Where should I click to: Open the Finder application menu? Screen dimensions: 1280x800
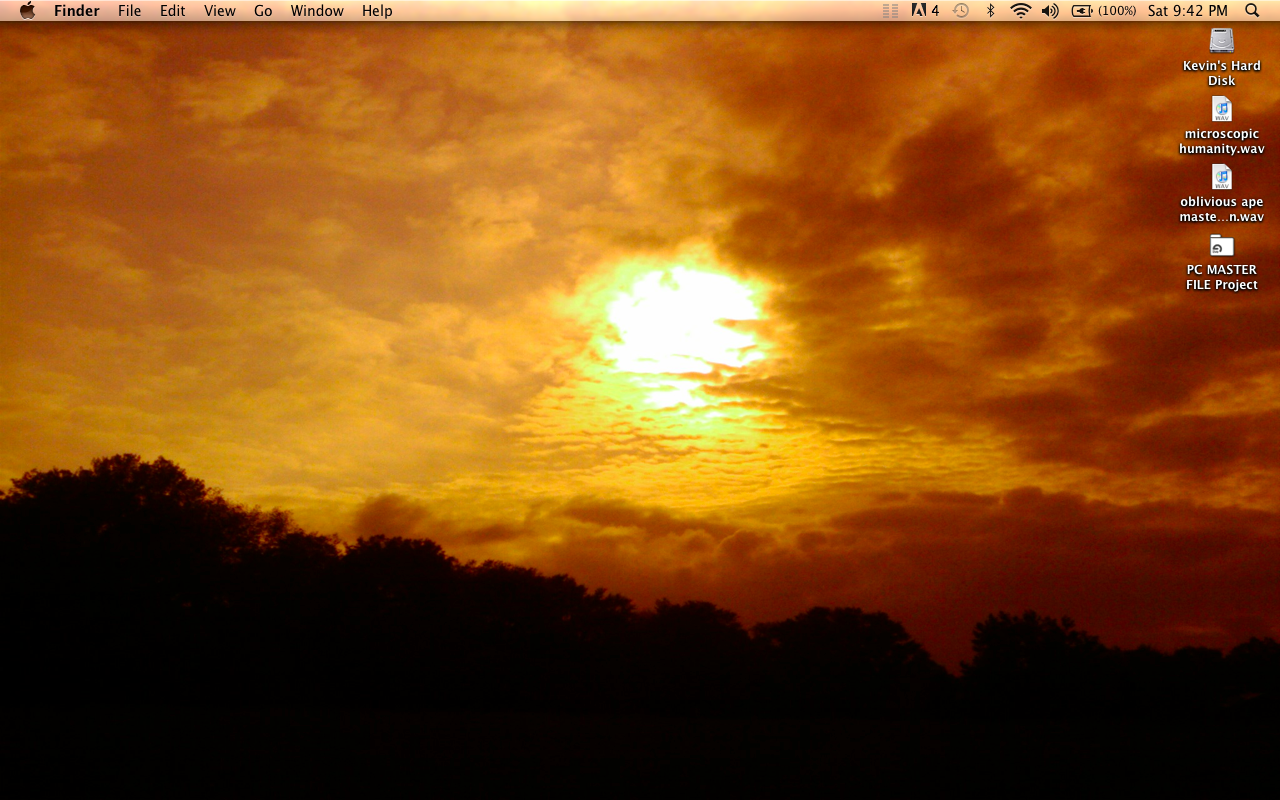point(76,11)
